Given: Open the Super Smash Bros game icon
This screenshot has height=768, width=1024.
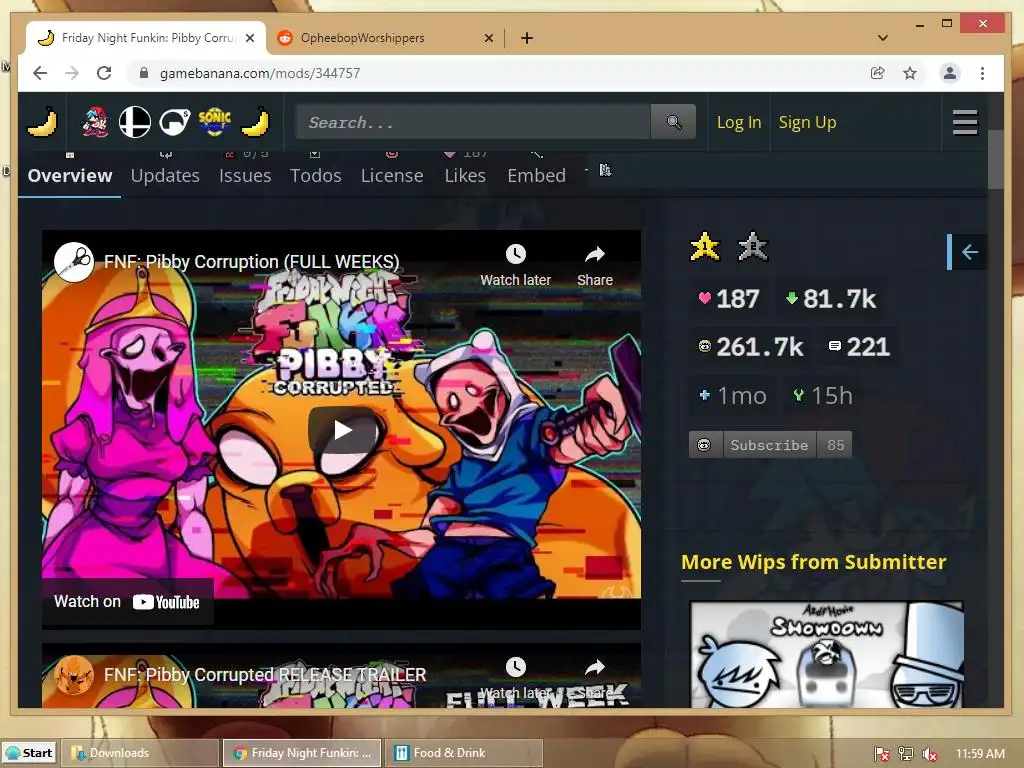Looking at the screenshot, I should click(135, 122).
